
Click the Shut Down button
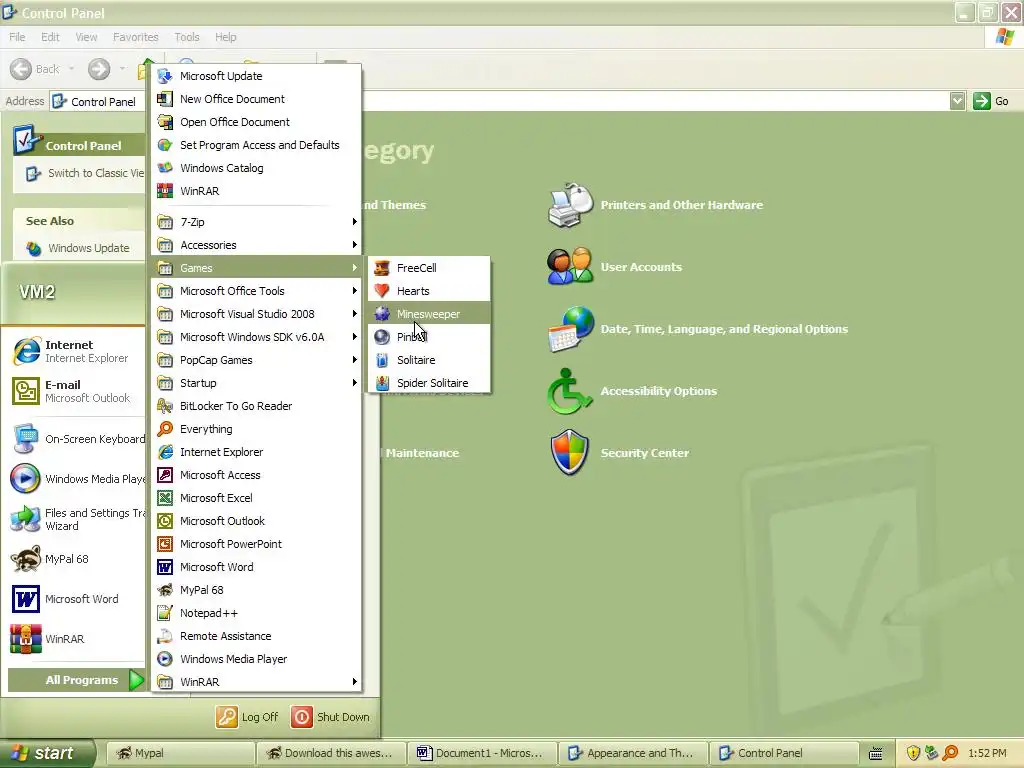(x=330, y=717)
